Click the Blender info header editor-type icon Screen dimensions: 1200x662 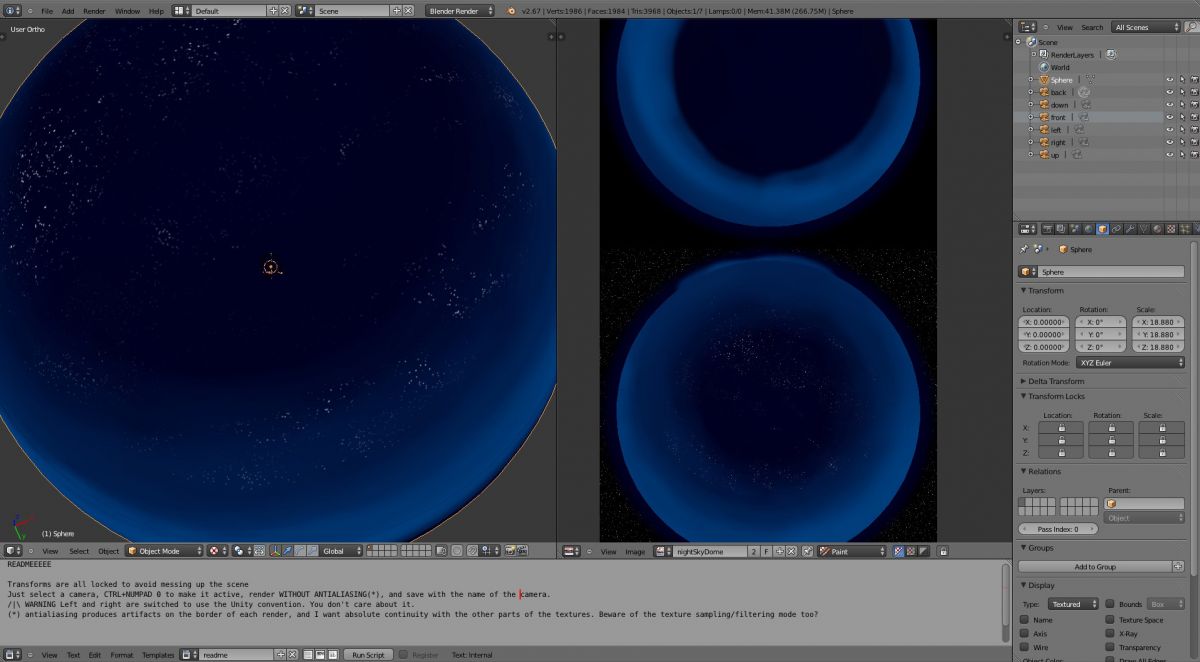[x=12, y=10]
